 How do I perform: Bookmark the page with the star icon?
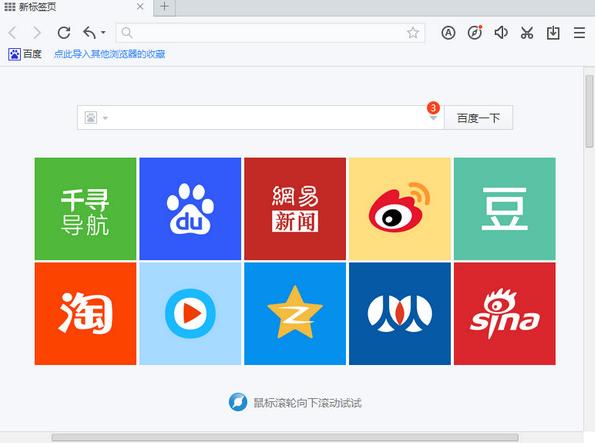[413, 33]
